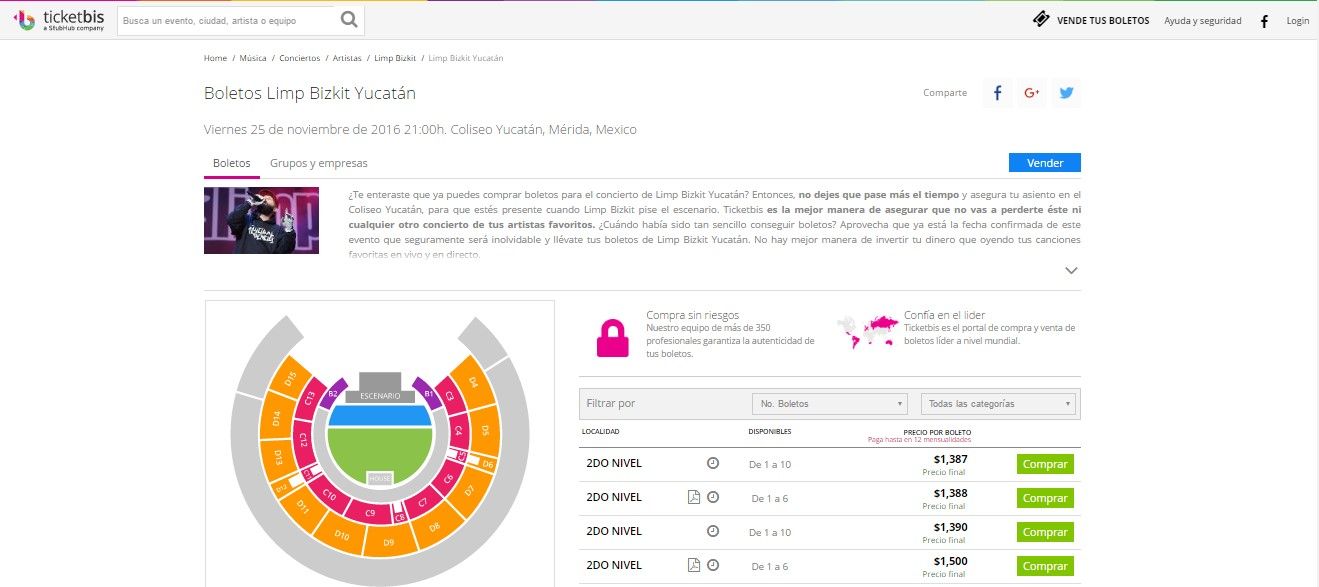Screen dimensions: 1319x587
Task: Open Ayuda y seguridad link
Action: (1202, 21)
